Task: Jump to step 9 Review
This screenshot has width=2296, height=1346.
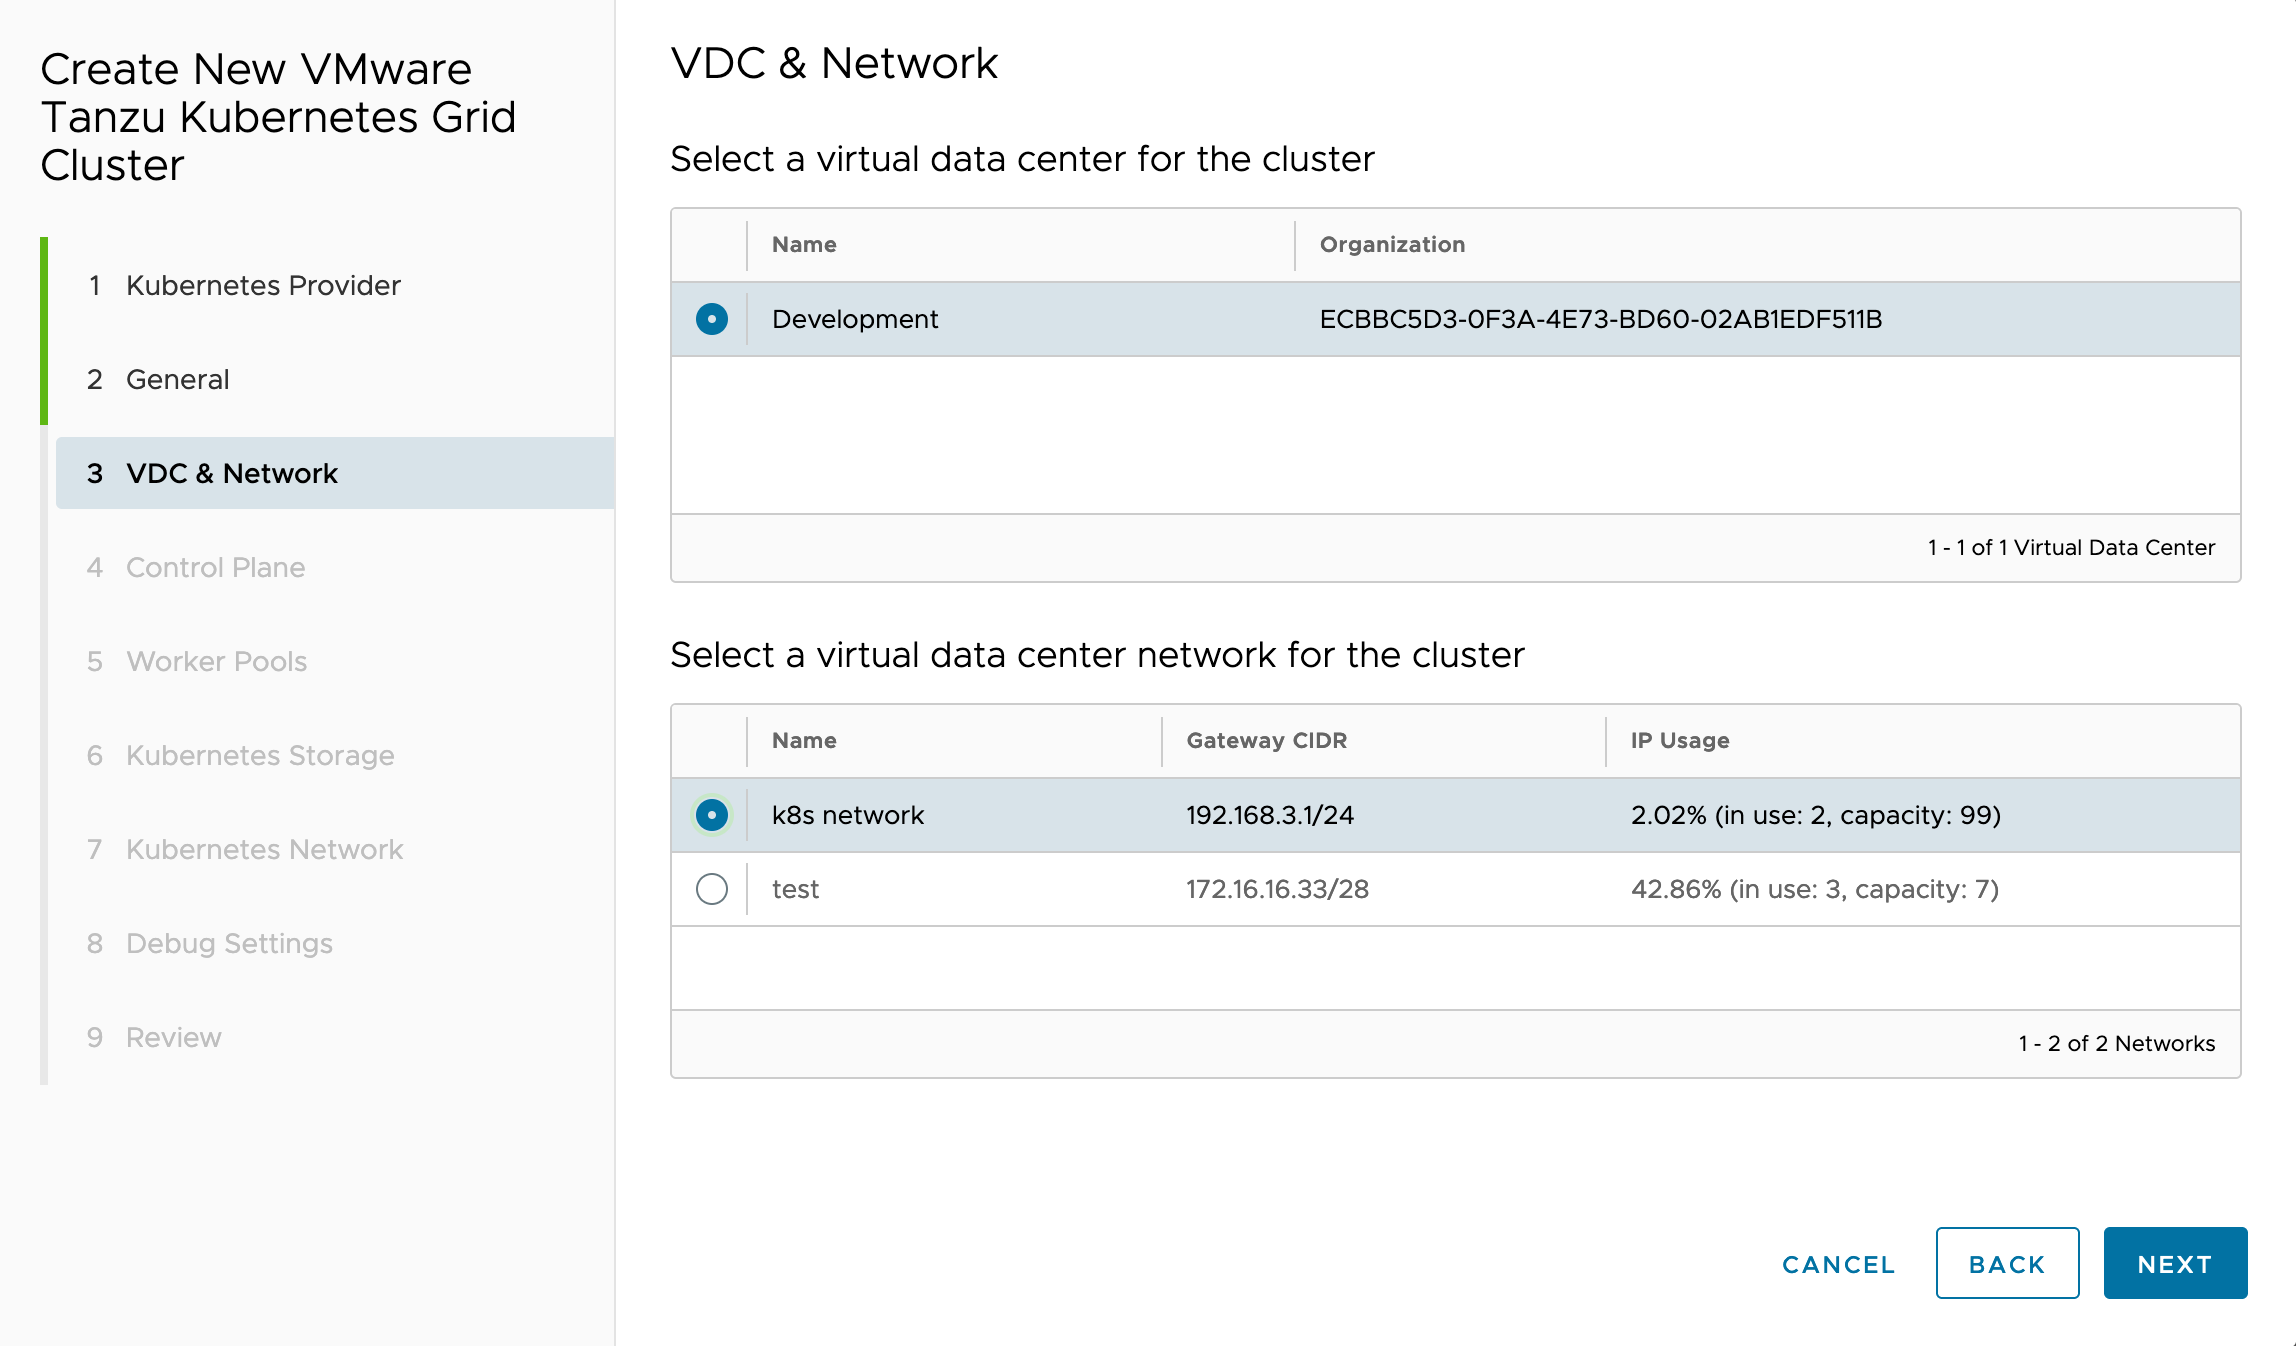Action: pos(335,1037)
